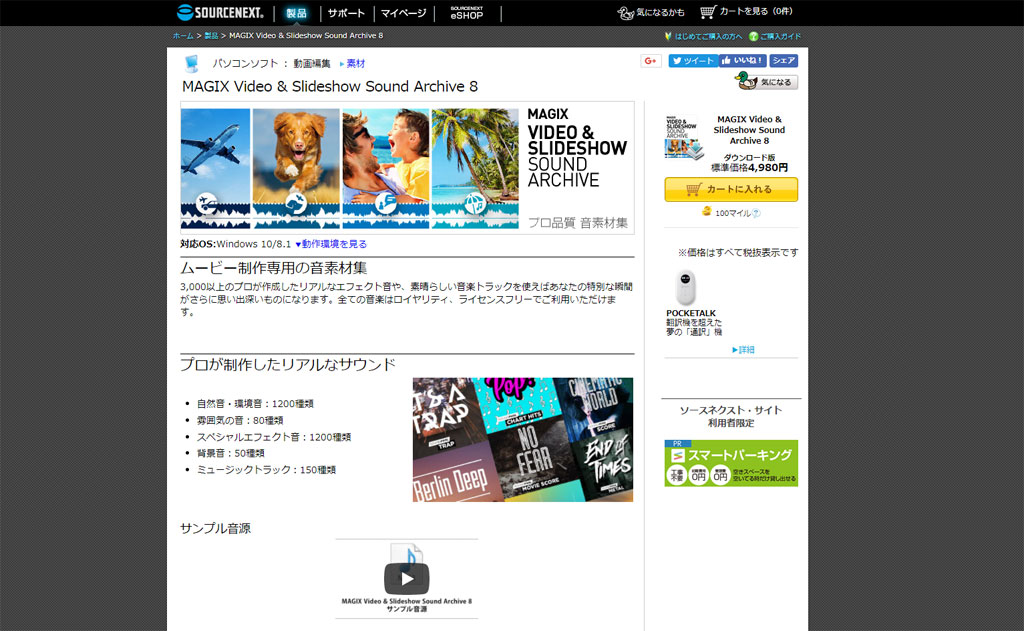This screenshot has height=631, width=1024.
Task: Share the page via Google+ button
Action: 651,61
